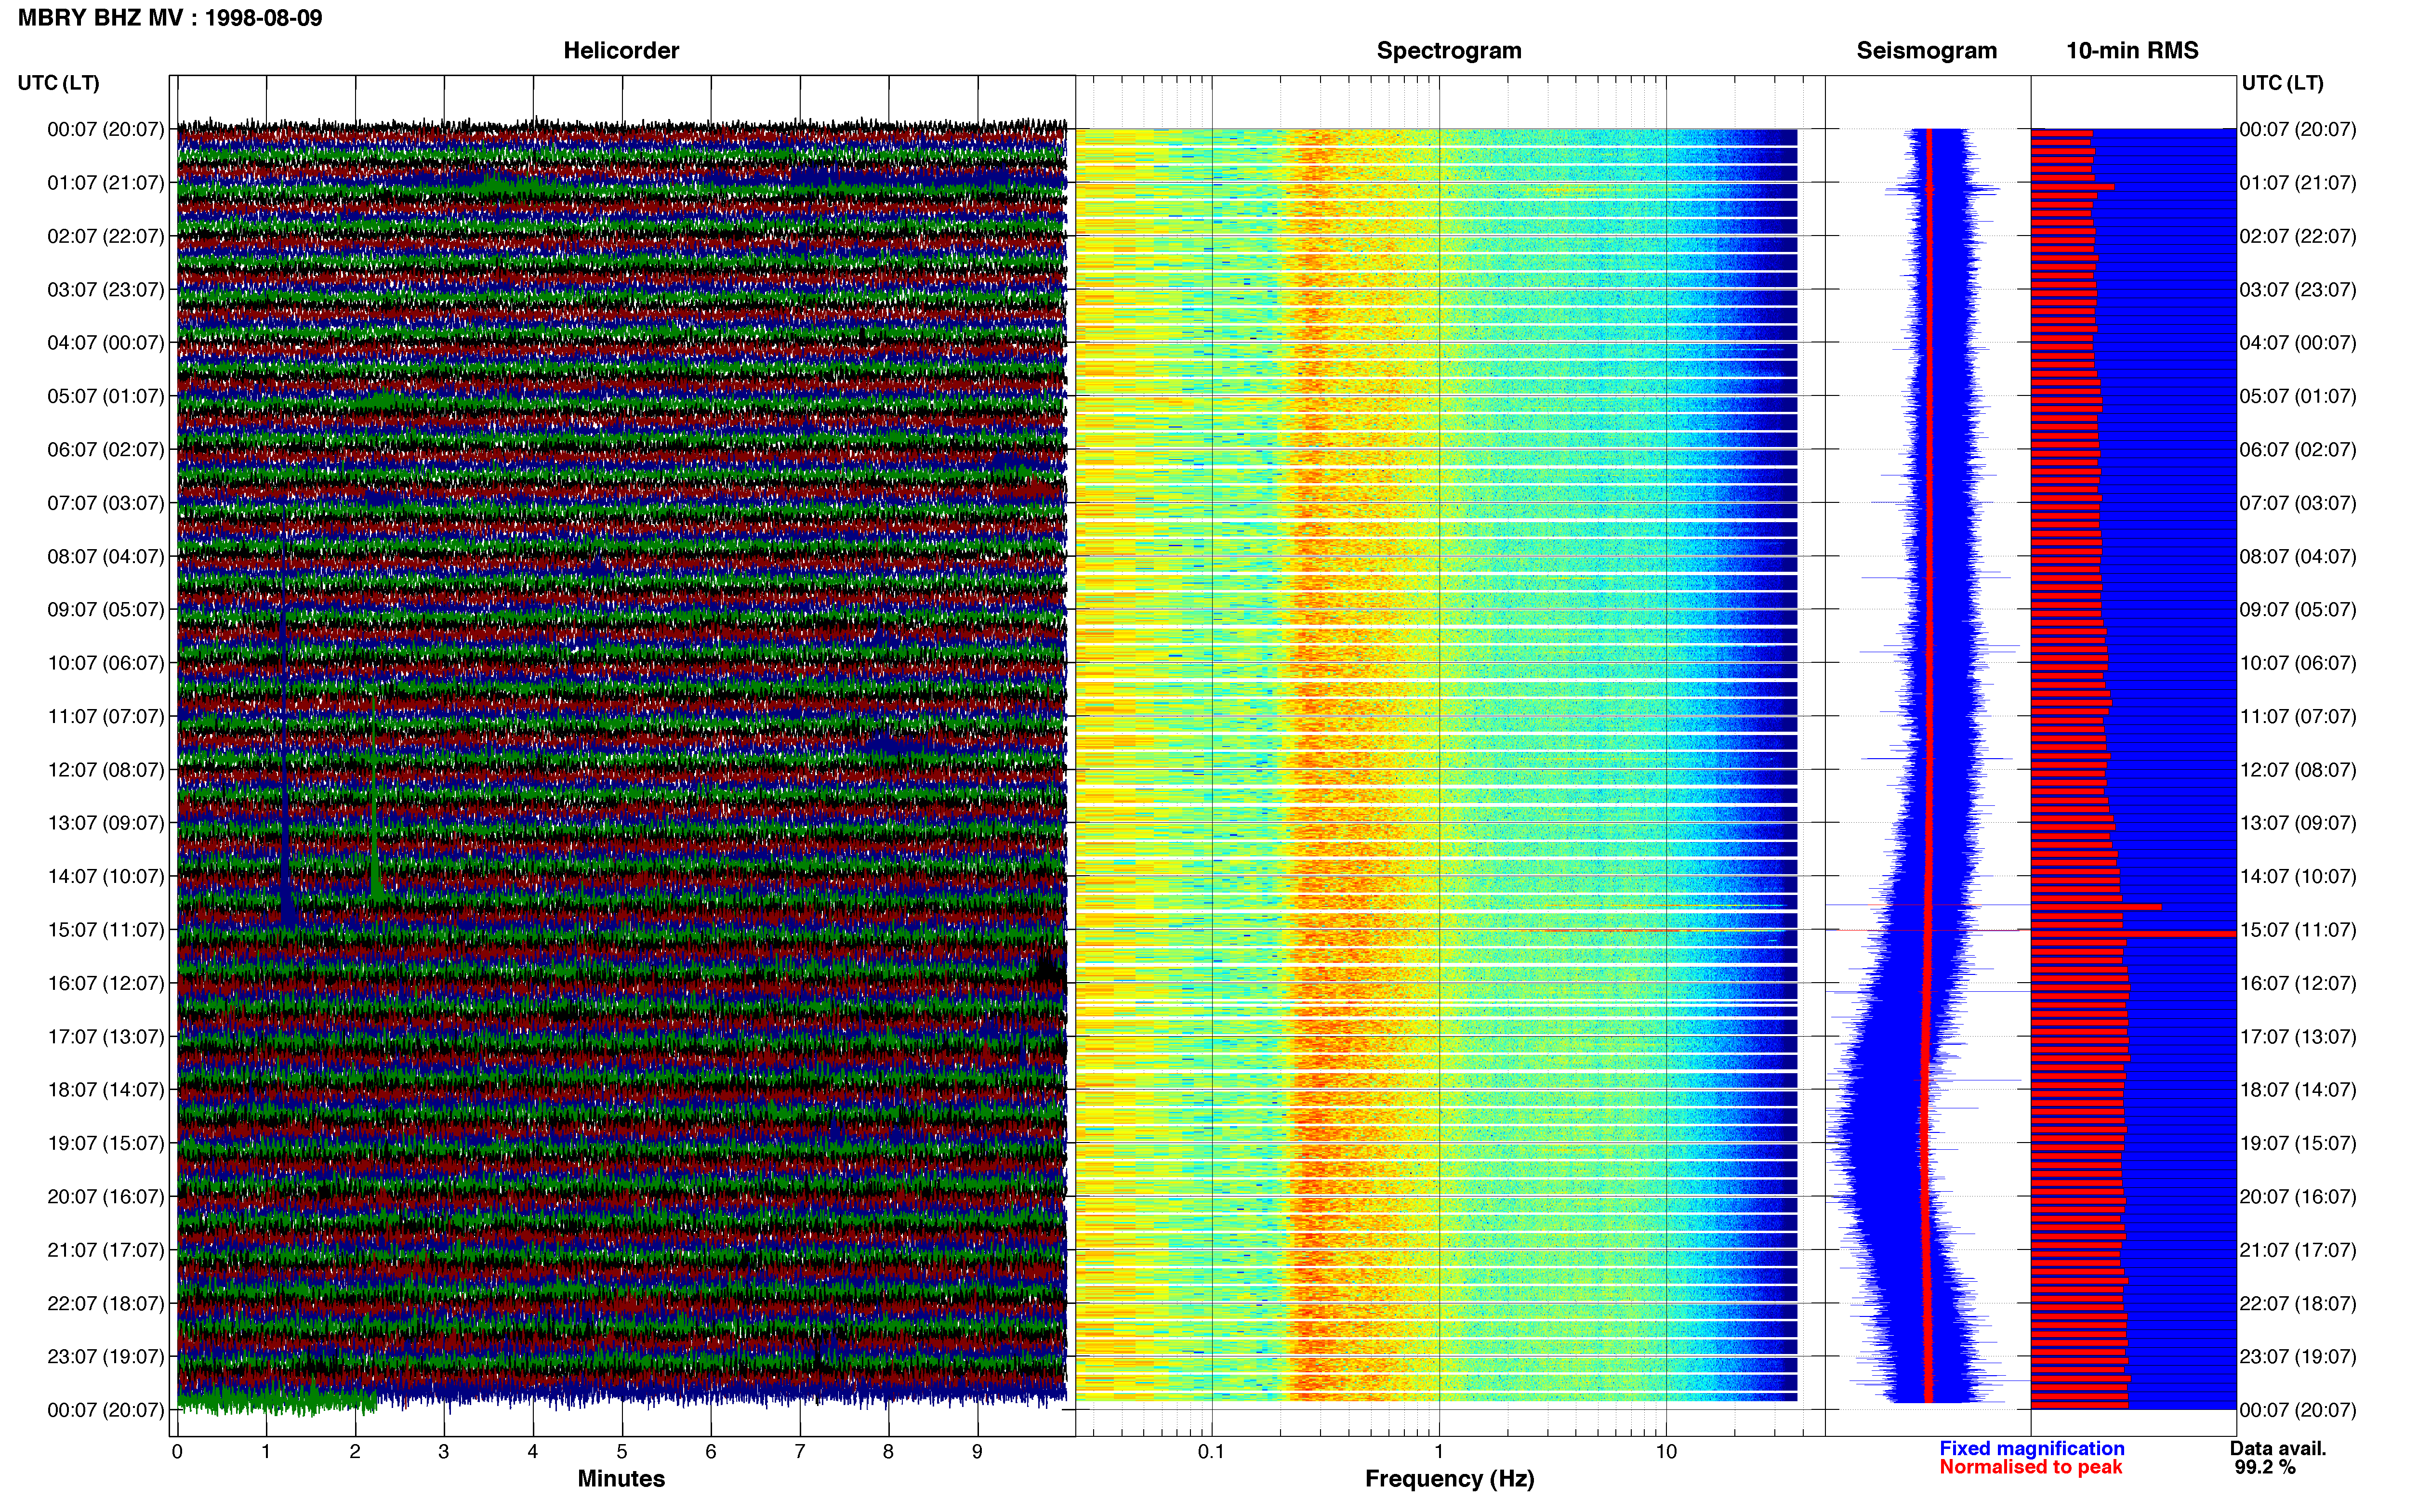
Task: Click spectrogram frequency tick '0.1'
Action: pyautogui.click(x=1211, y=1452)
